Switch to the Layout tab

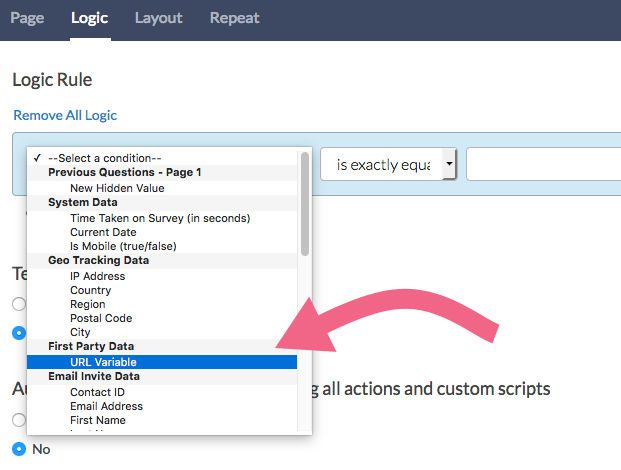pos(158,18)
